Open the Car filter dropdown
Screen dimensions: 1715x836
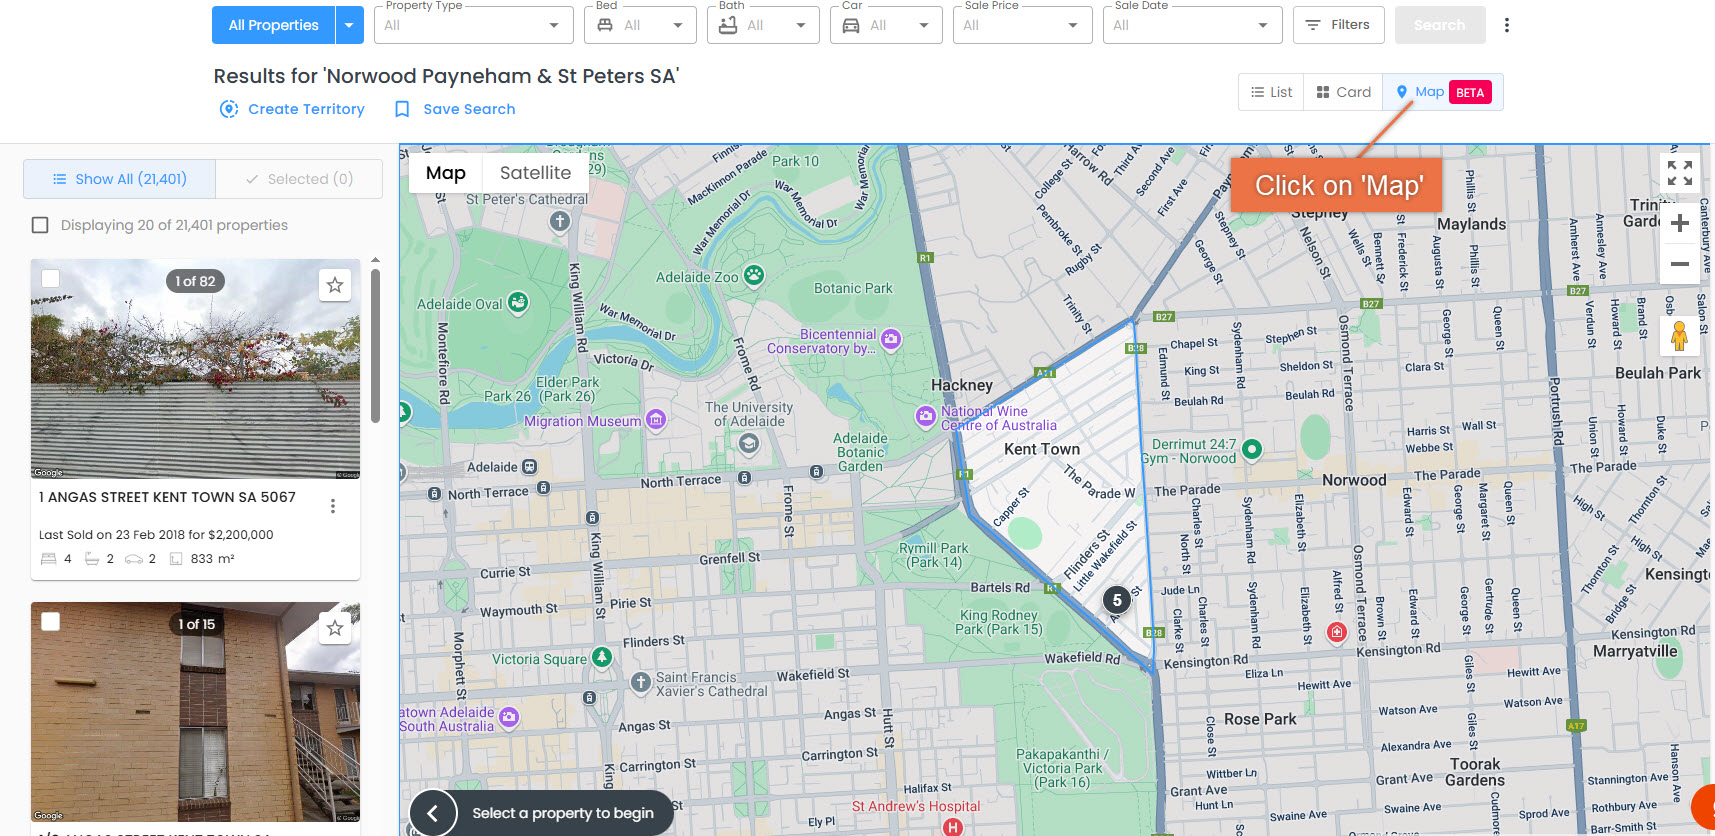click(886, 25)
